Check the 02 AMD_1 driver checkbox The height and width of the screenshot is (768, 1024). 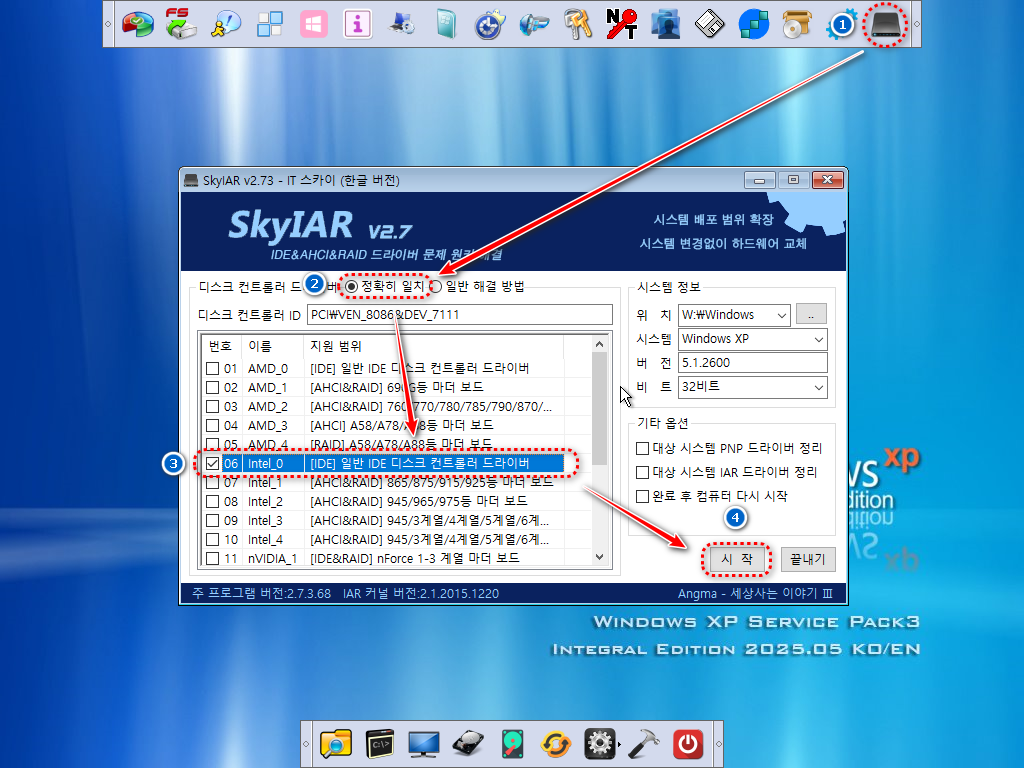(212, 387)
